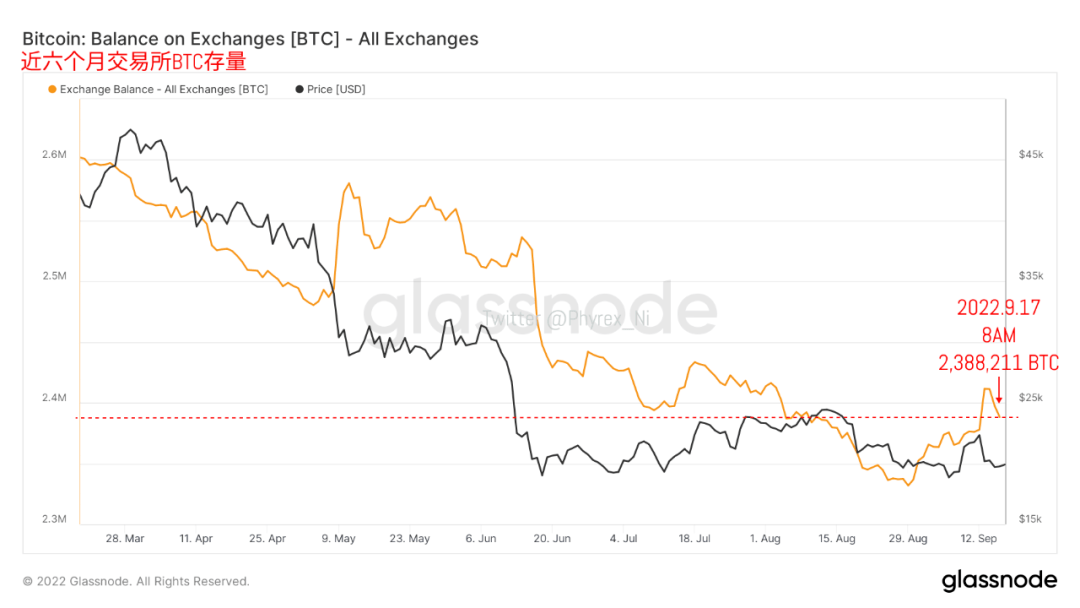Select the 2,388,211 BTC annotation label
Screen dimensions: 1080x608
[x=998, y=364]
